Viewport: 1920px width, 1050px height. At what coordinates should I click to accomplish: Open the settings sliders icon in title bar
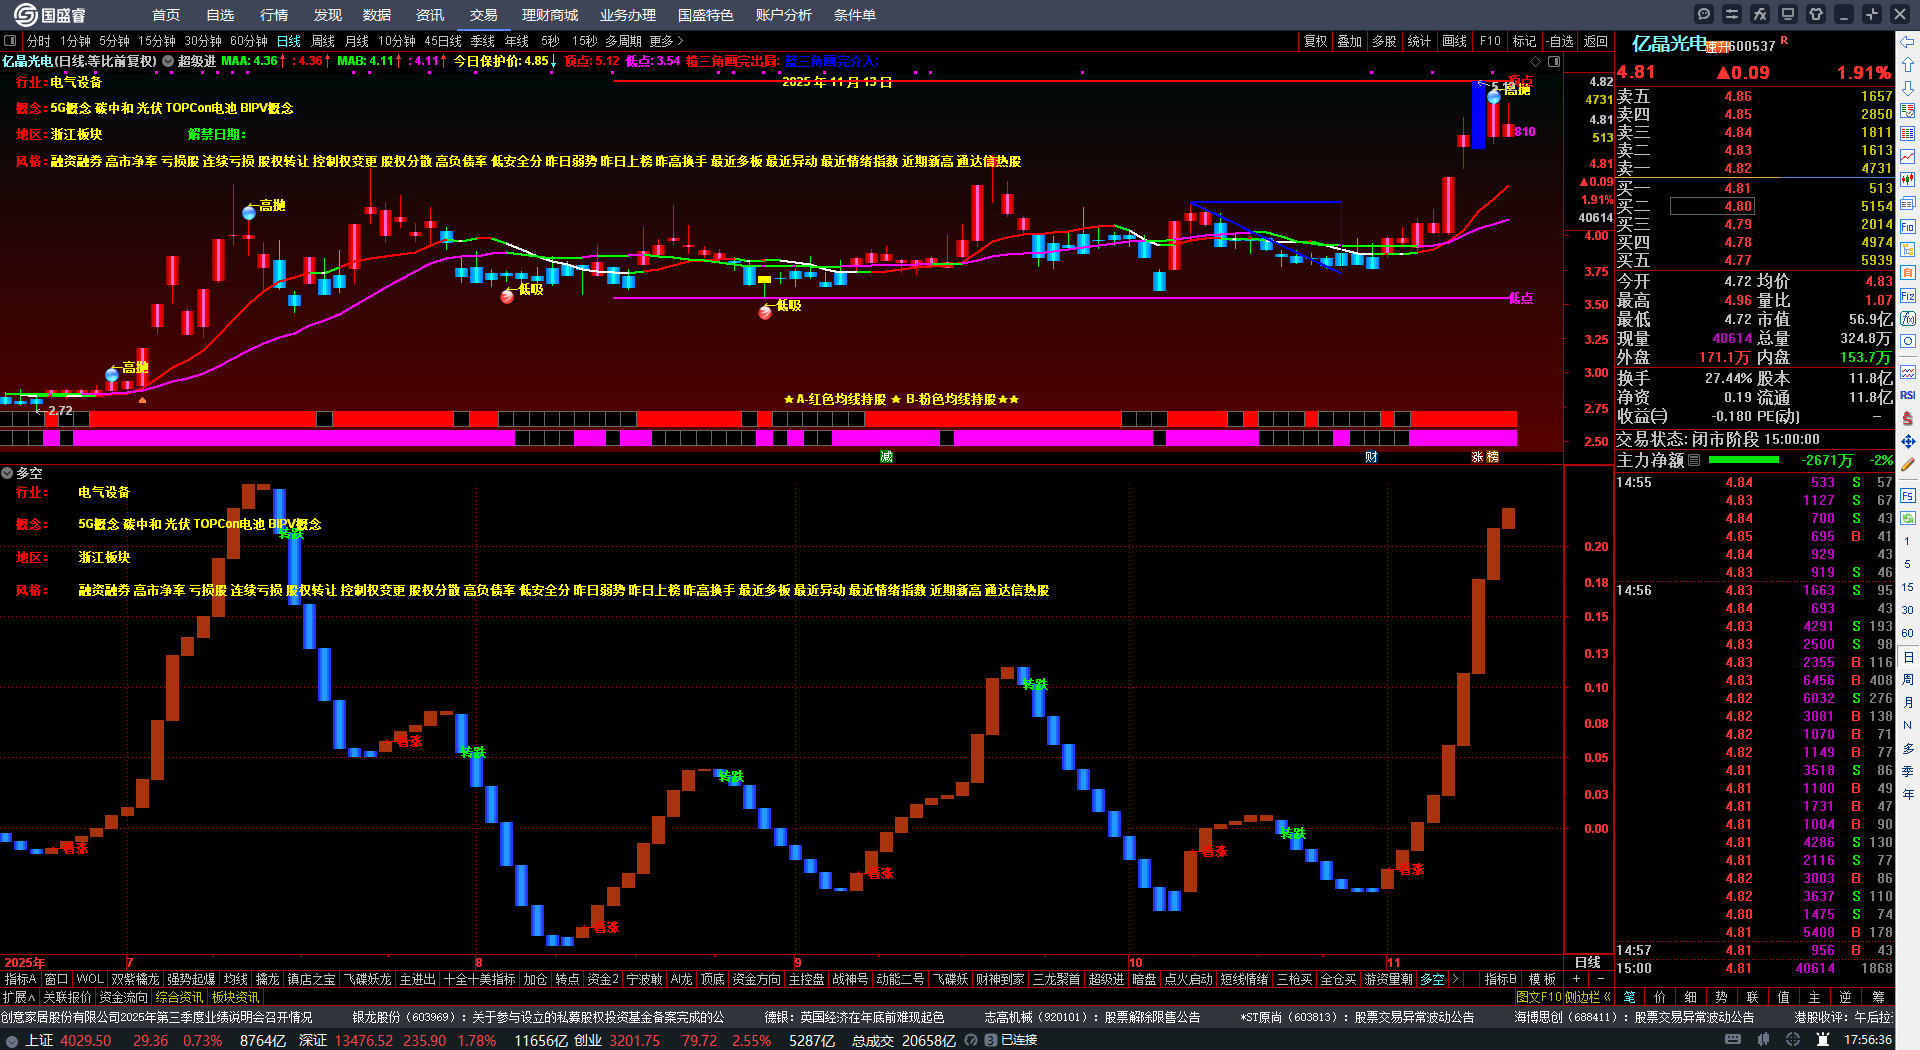pos(1731,14)
